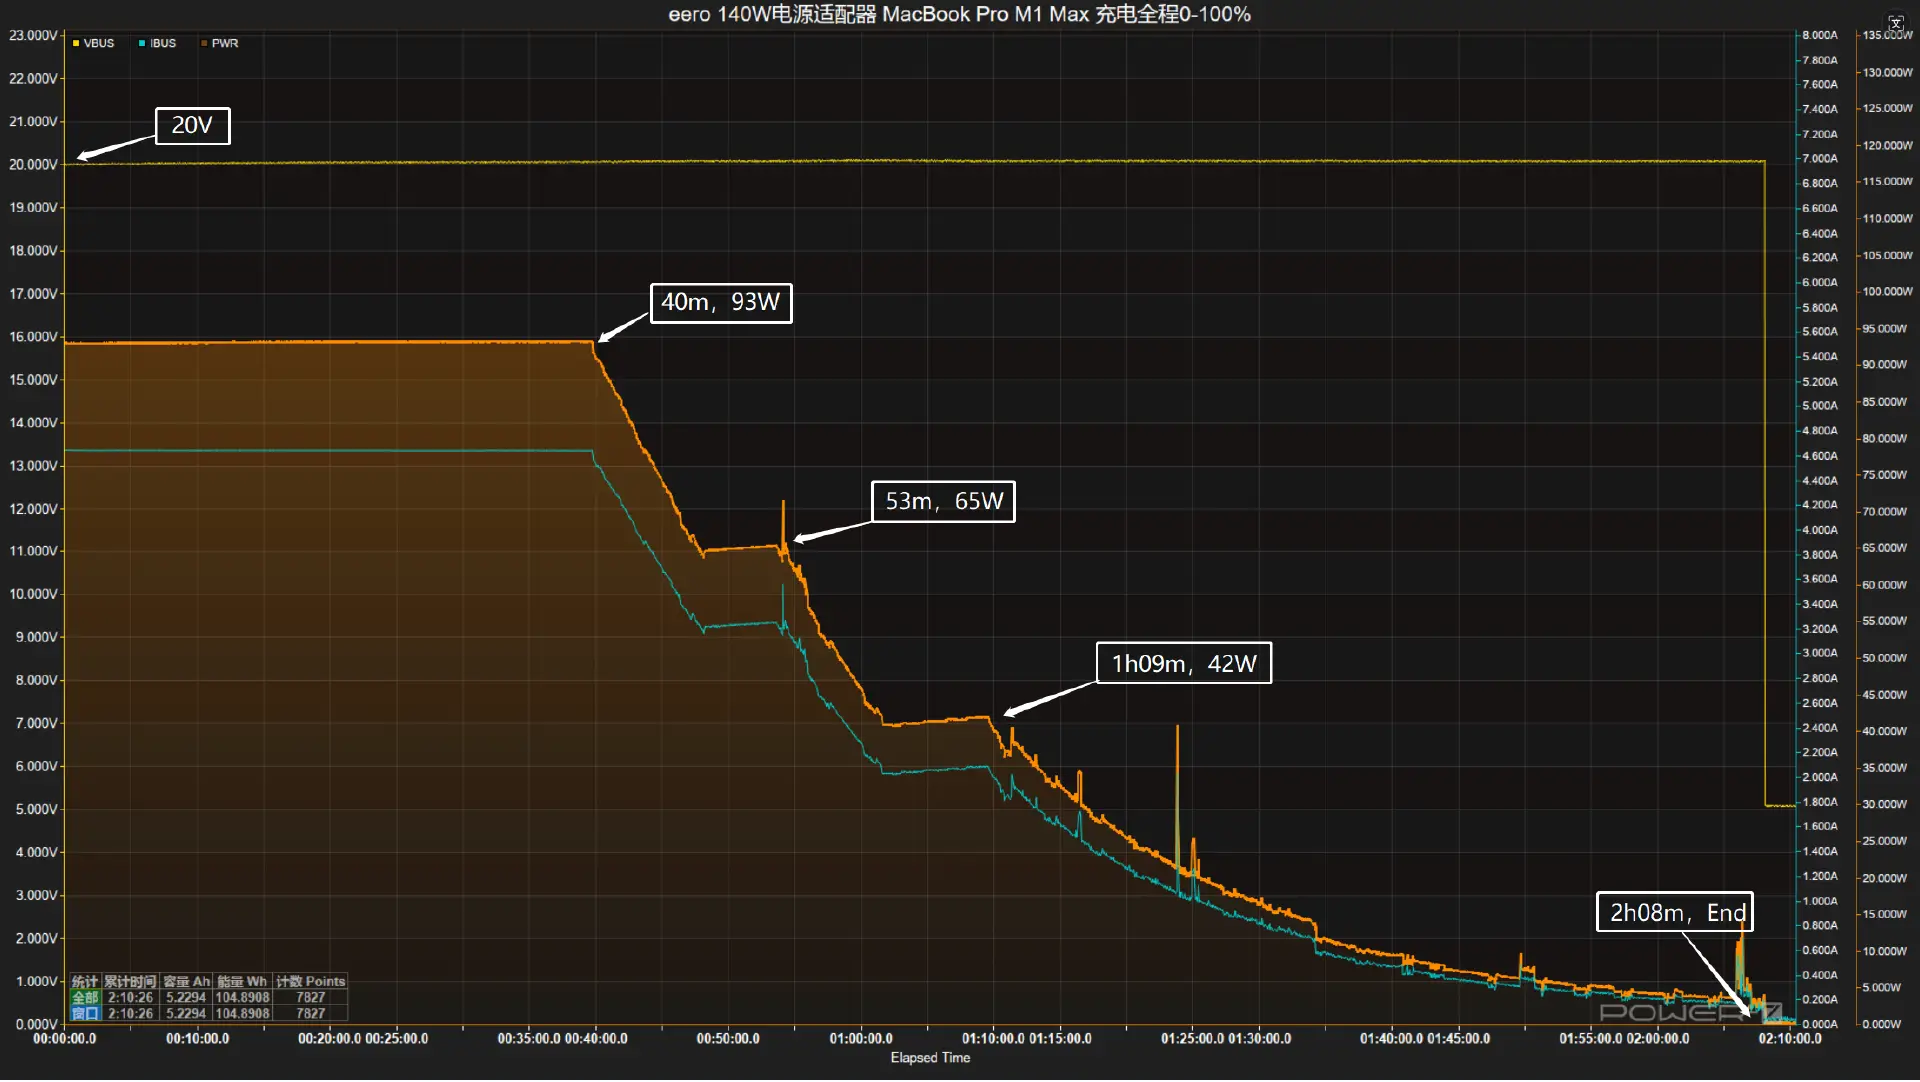Click the 53m, 65W annotation box
Viewport: 1920px width, 1082px height.
click(943, 502)
